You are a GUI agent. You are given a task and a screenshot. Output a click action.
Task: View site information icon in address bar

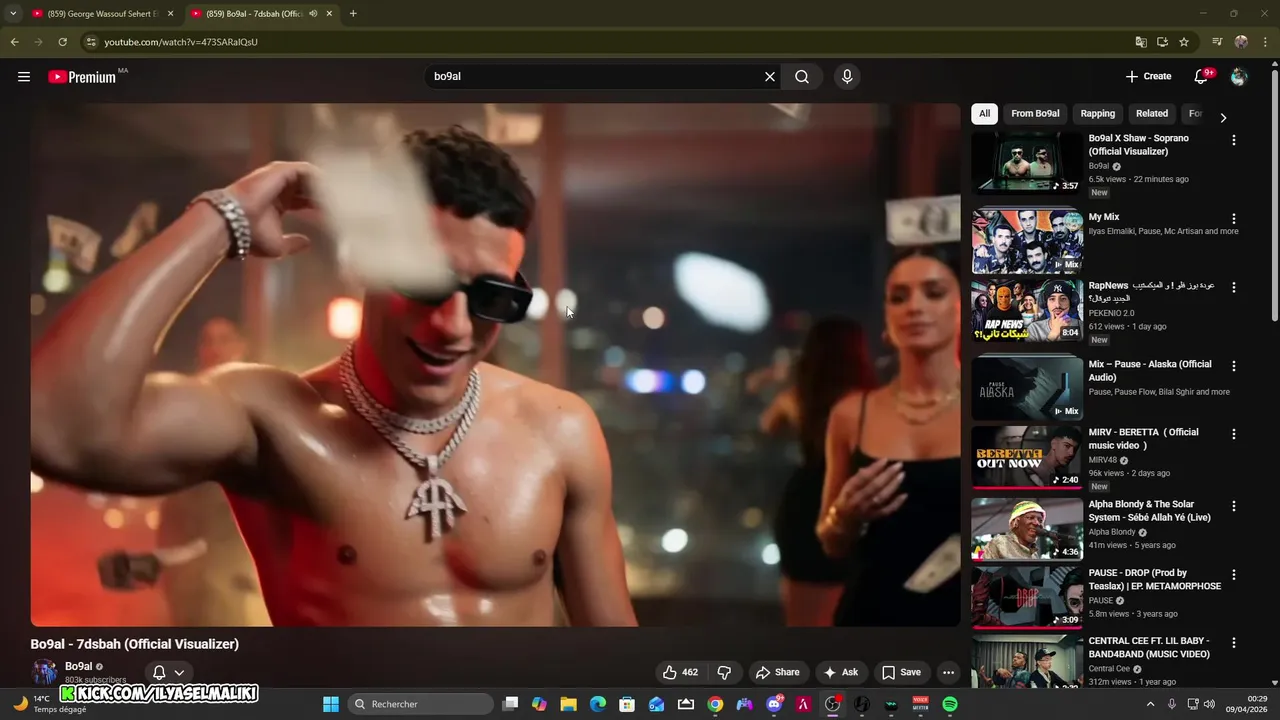(x=91, y=42)
